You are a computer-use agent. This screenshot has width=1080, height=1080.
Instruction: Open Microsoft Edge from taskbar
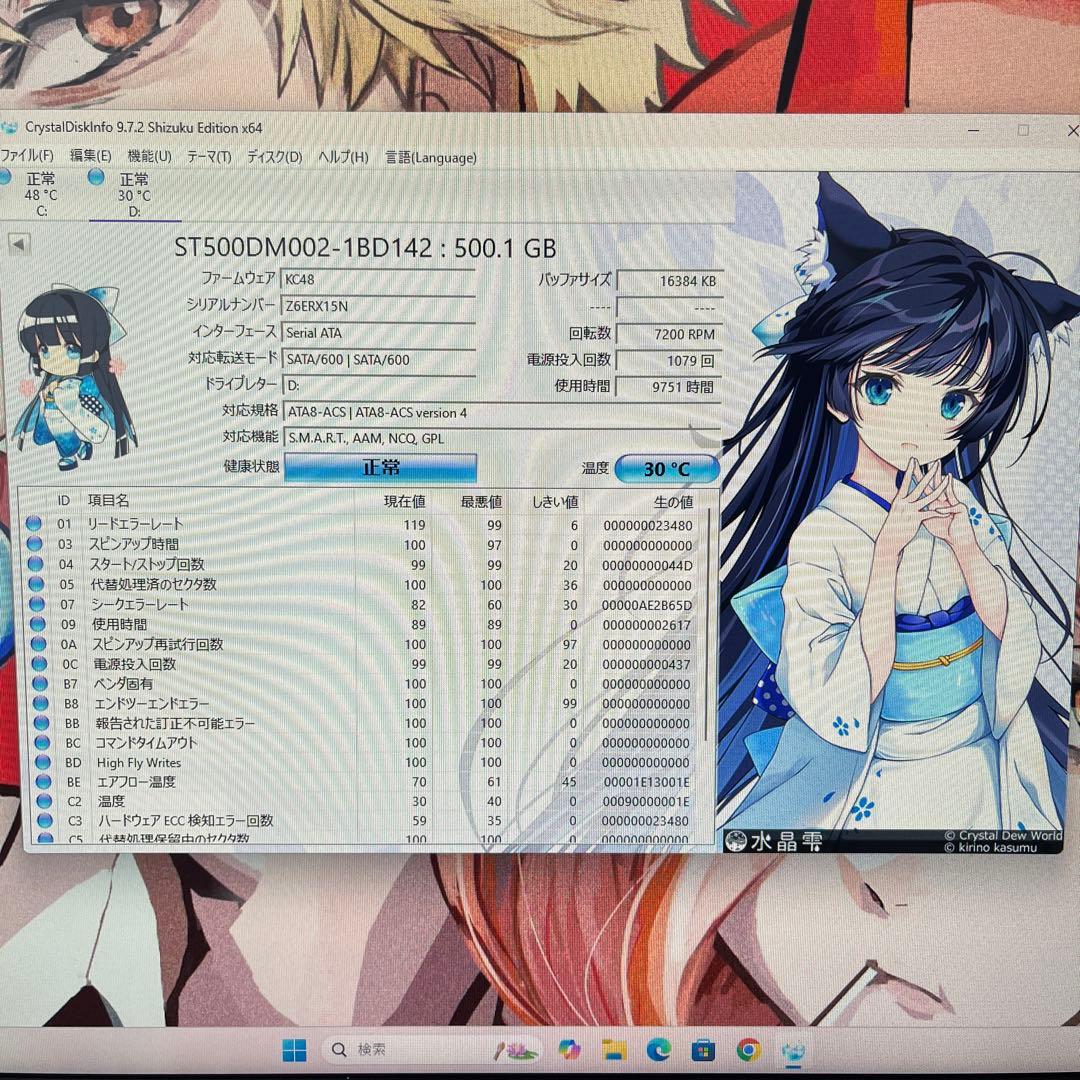(658, 1050)
